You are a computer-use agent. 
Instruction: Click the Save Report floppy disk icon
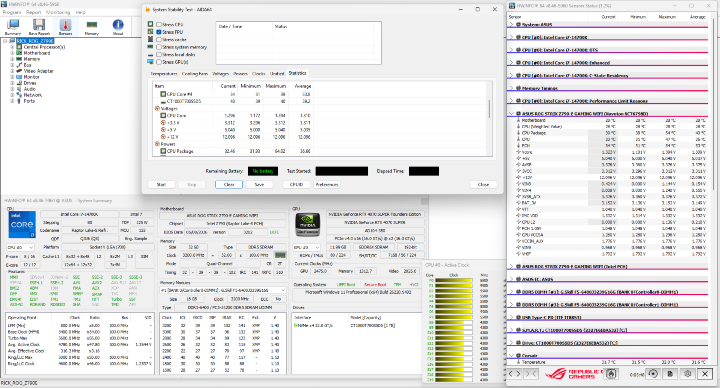point(39,27)
